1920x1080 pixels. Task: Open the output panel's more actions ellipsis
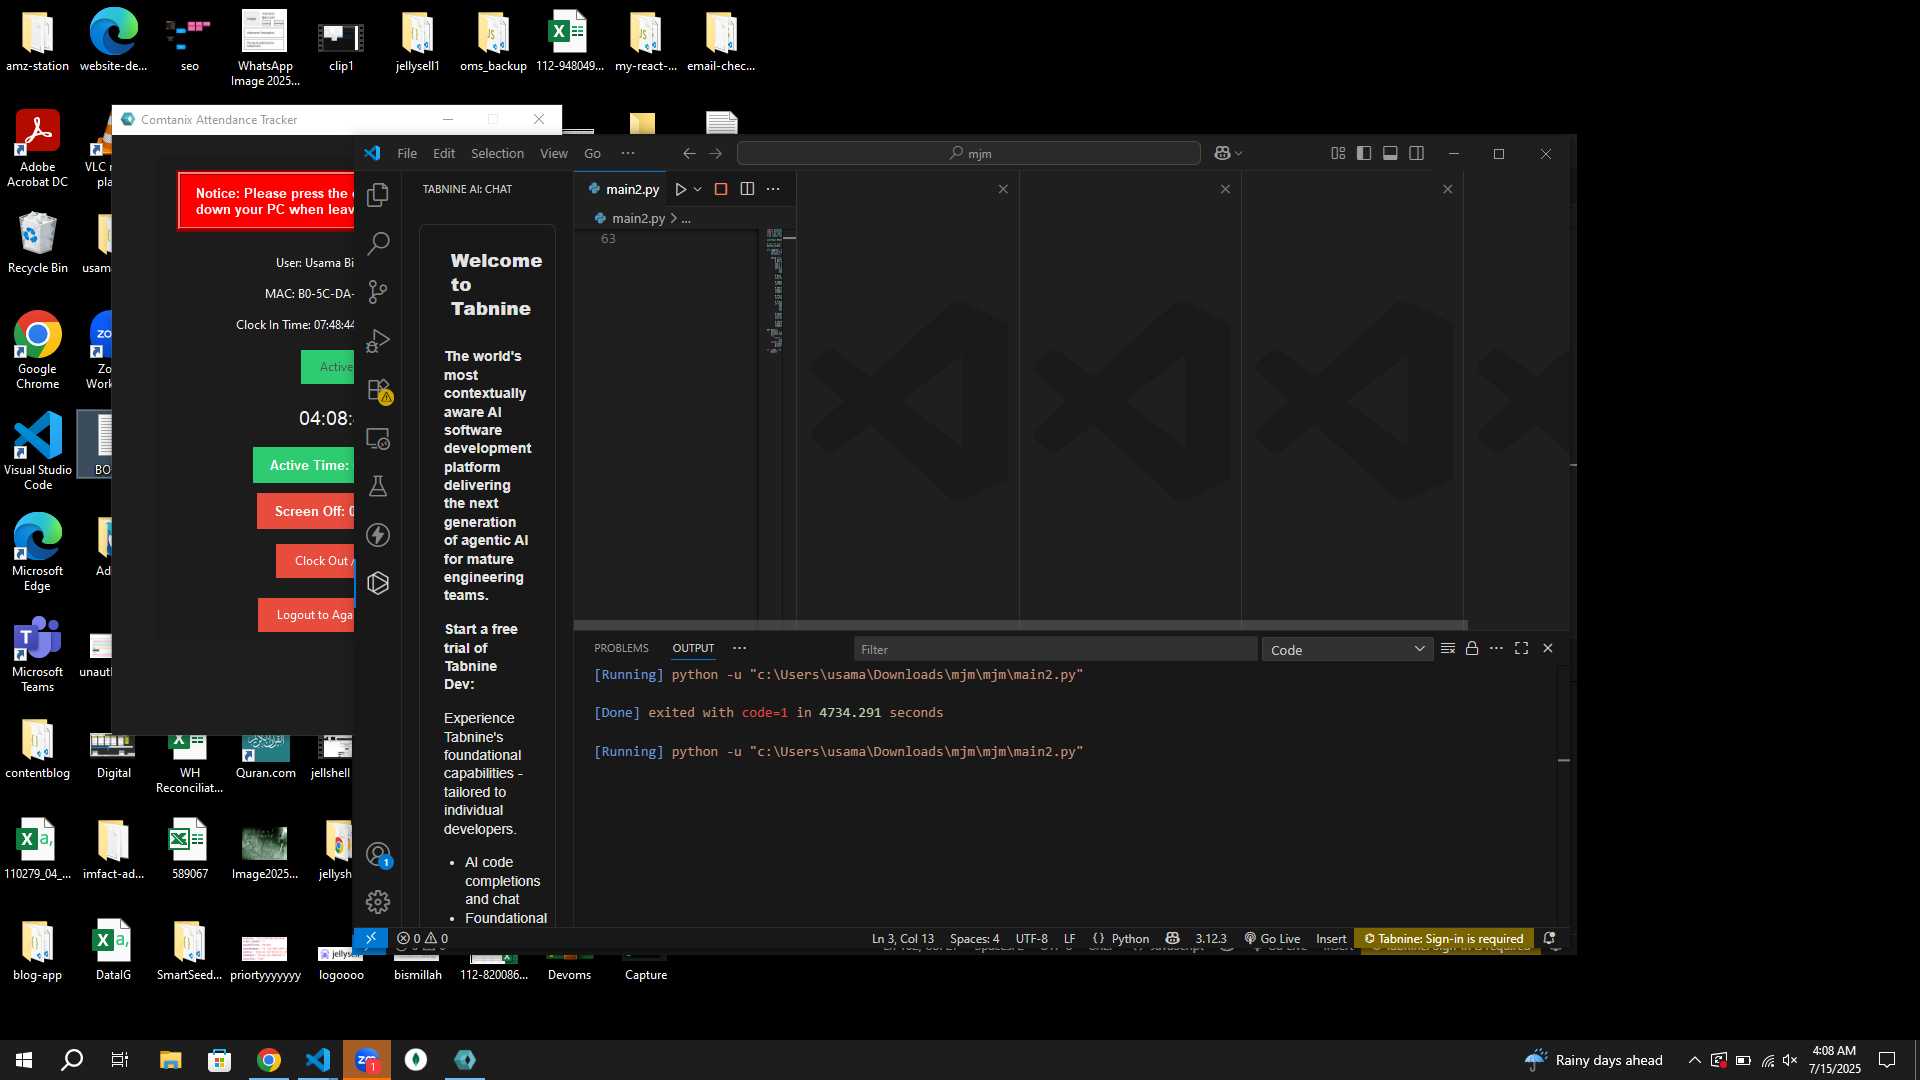point(1496,648)
